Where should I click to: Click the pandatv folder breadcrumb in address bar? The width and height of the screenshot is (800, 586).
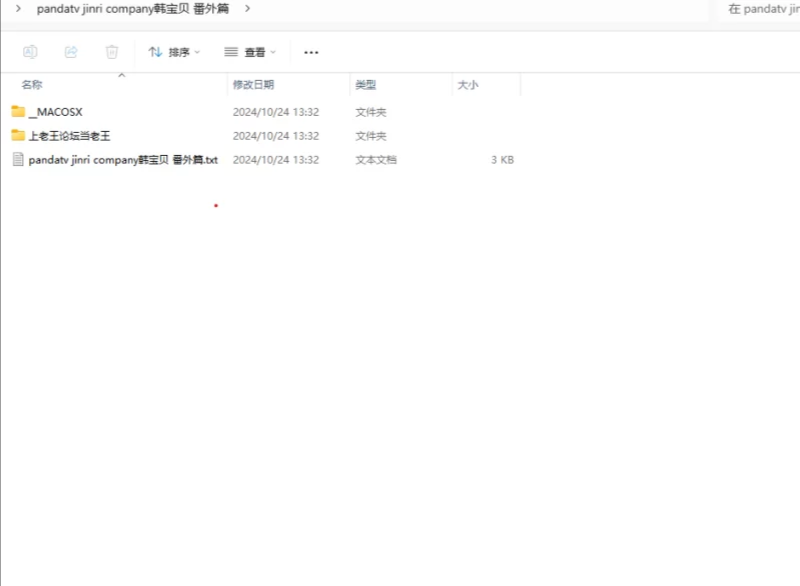click(x=132, y=9)
